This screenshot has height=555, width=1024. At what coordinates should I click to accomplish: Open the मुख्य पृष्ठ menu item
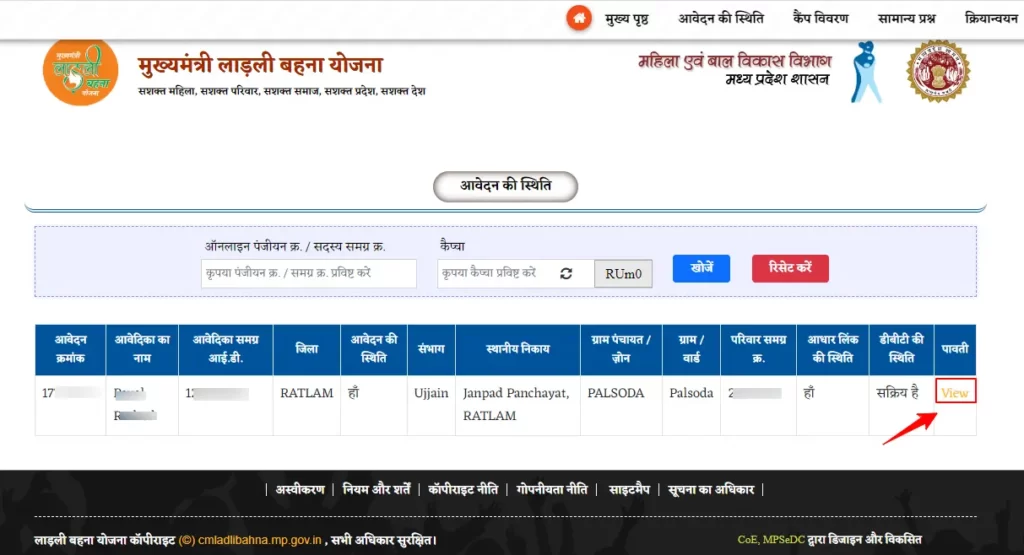[626, 18]
